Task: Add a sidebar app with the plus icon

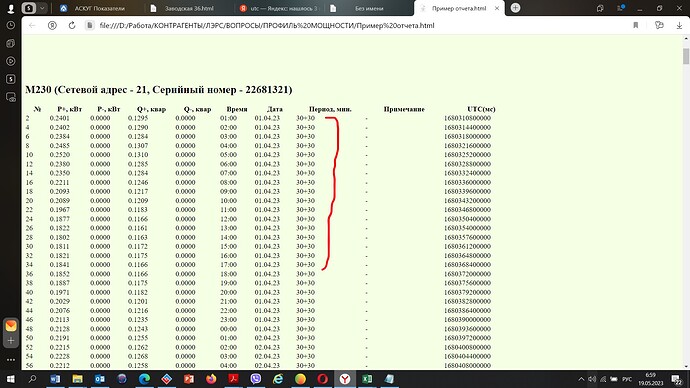Action: pyautogui.click(x=11, y=340)
